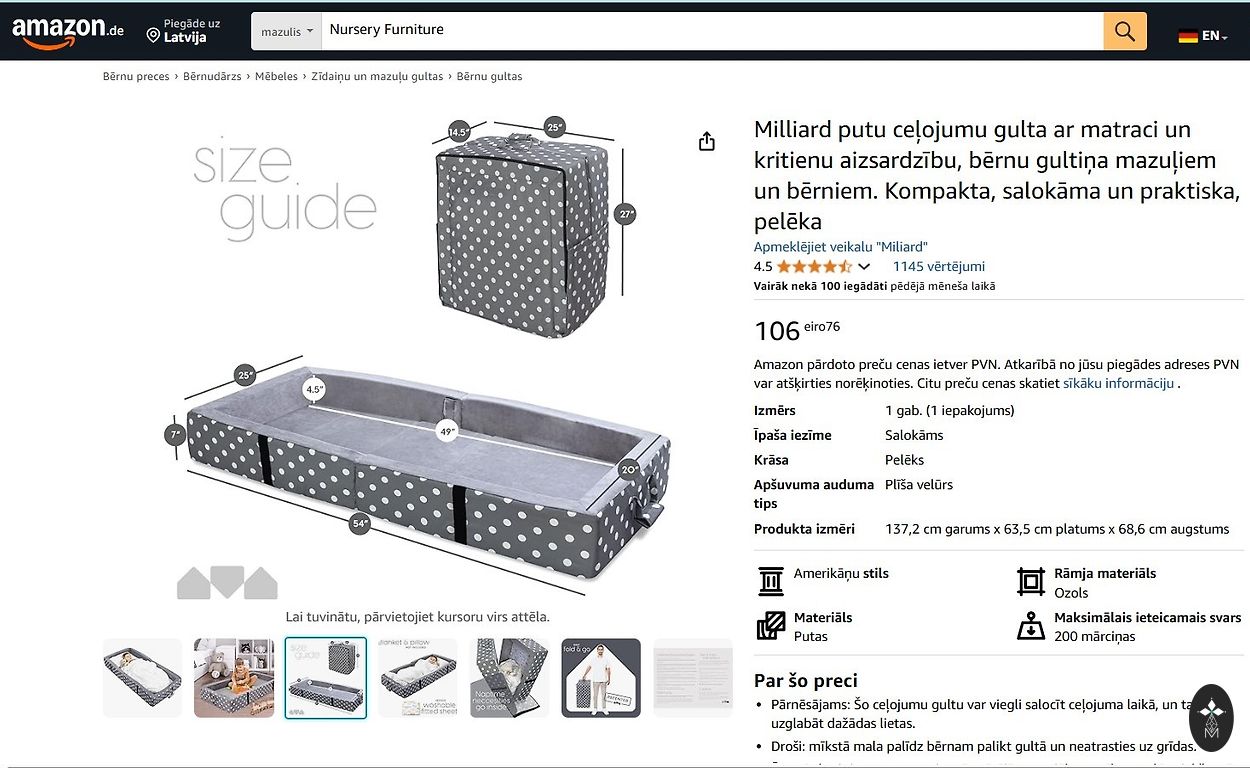Open the 'mazulis' search category dropdown

click(286, 31)
